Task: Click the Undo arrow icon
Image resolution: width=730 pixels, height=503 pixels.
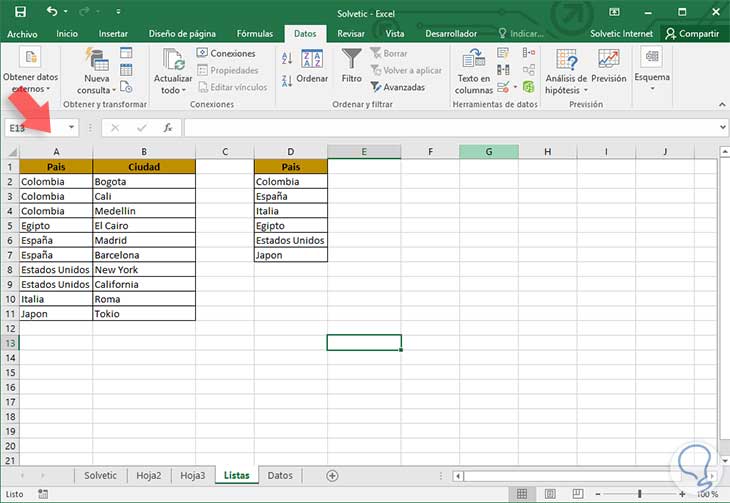Action: coord(52,11)
